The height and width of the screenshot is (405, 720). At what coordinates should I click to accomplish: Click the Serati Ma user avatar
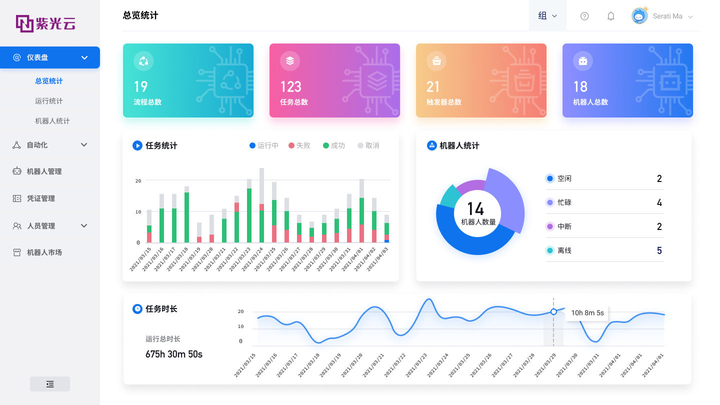(x=639, y=16)
